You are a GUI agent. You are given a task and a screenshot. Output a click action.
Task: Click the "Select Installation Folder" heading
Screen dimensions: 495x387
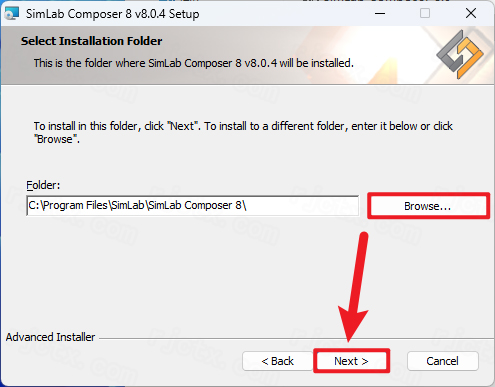[x=92, y=41]
